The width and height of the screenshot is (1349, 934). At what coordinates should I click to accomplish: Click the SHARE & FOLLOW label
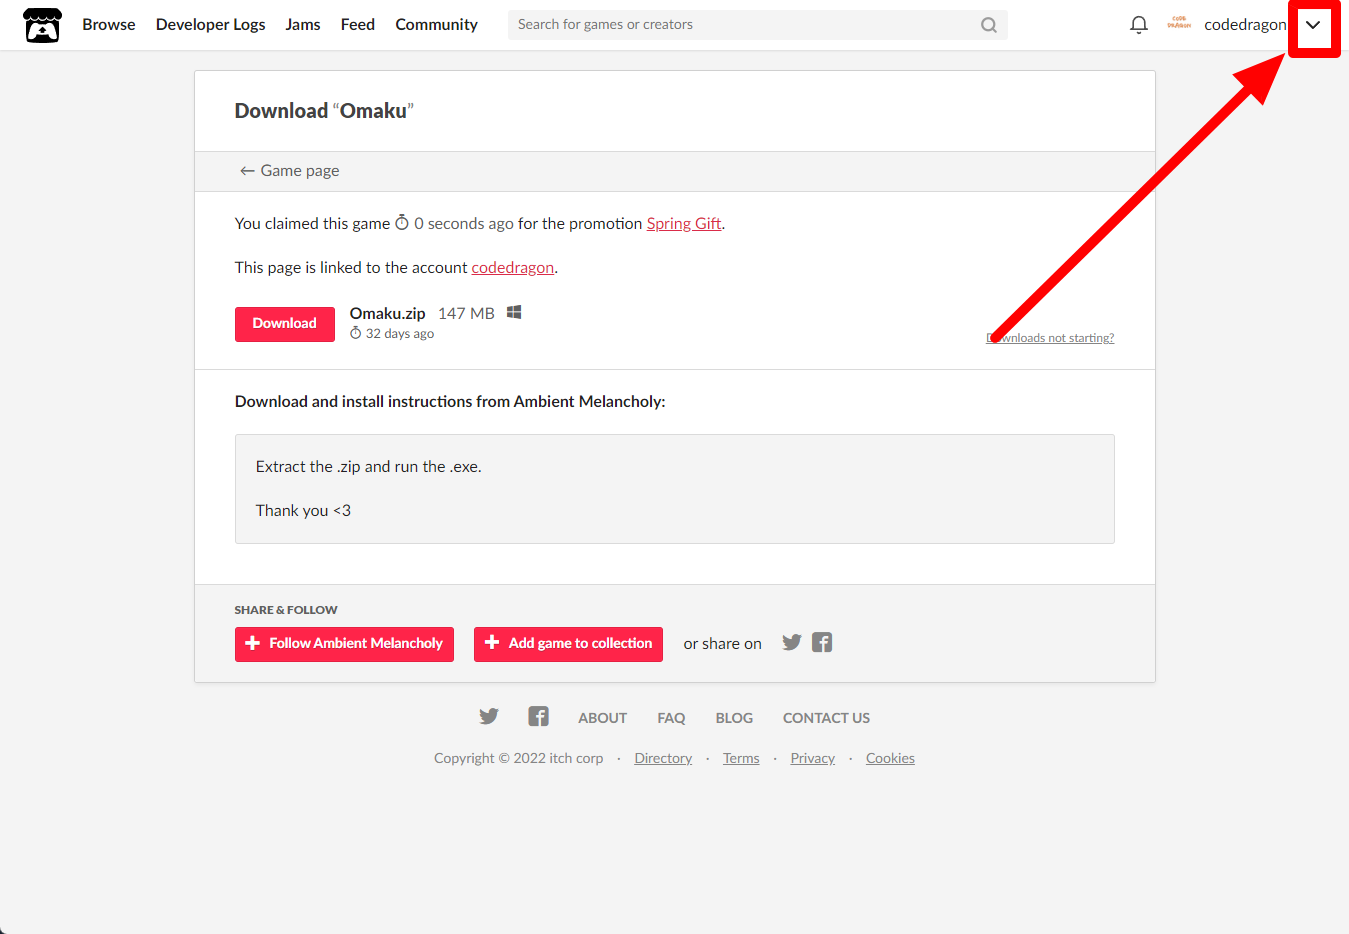pos(286,610)
